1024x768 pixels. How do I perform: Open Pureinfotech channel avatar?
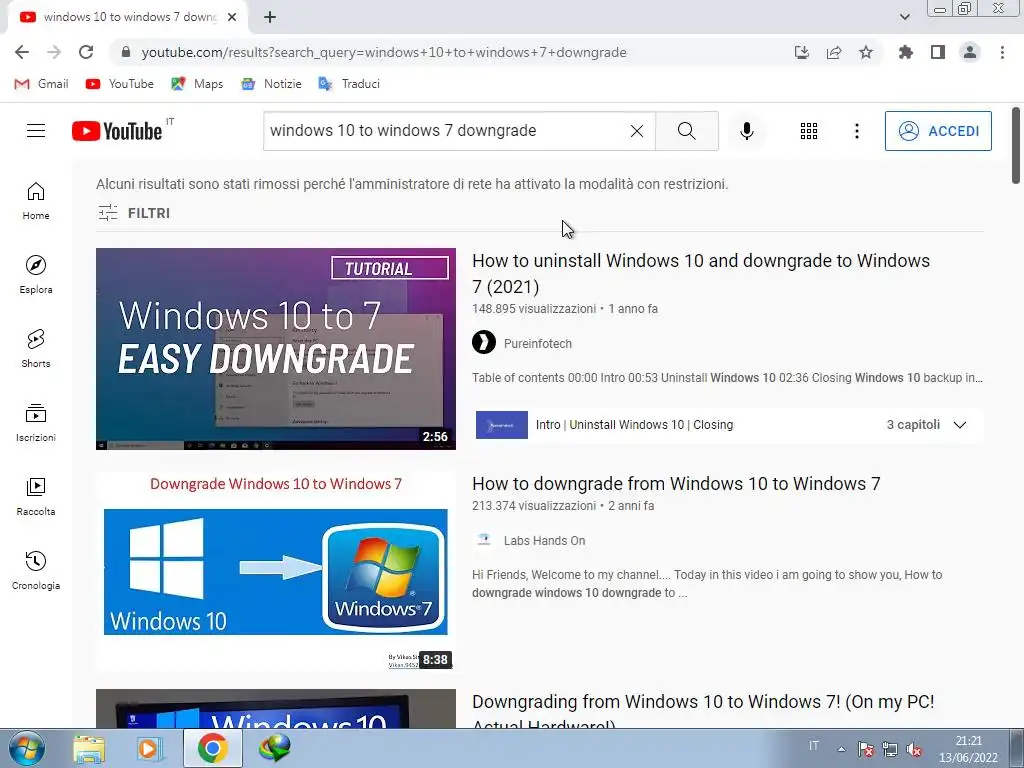click(484, 342)
